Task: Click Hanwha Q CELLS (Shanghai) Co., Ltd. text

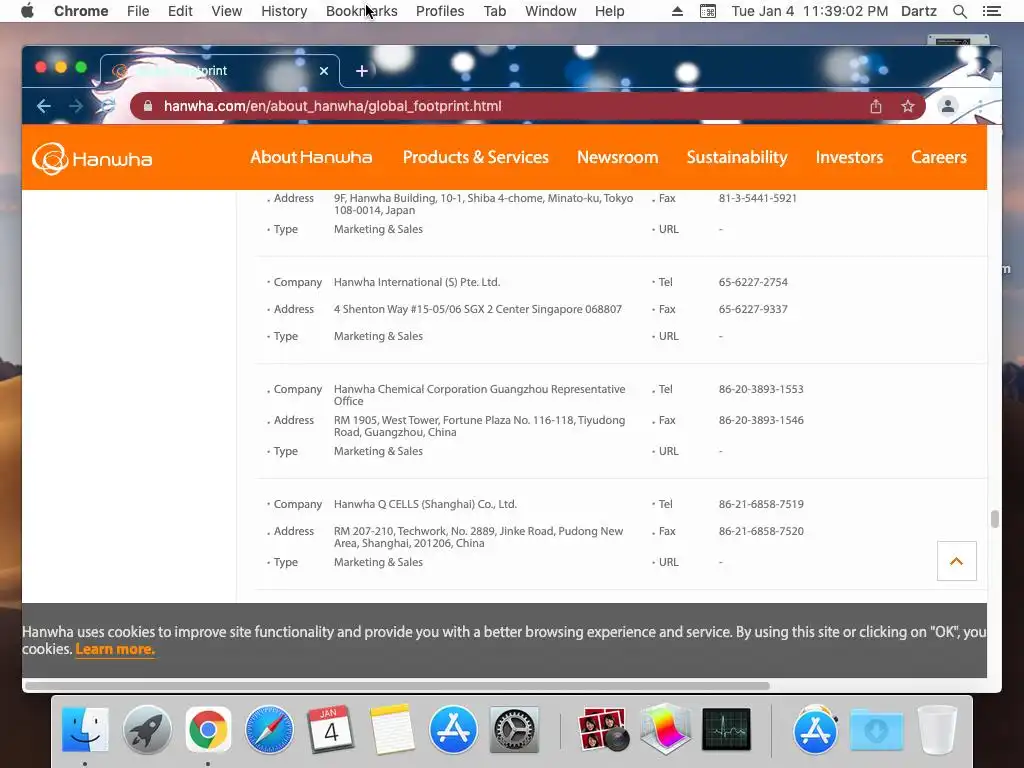Action: point(425,504)
